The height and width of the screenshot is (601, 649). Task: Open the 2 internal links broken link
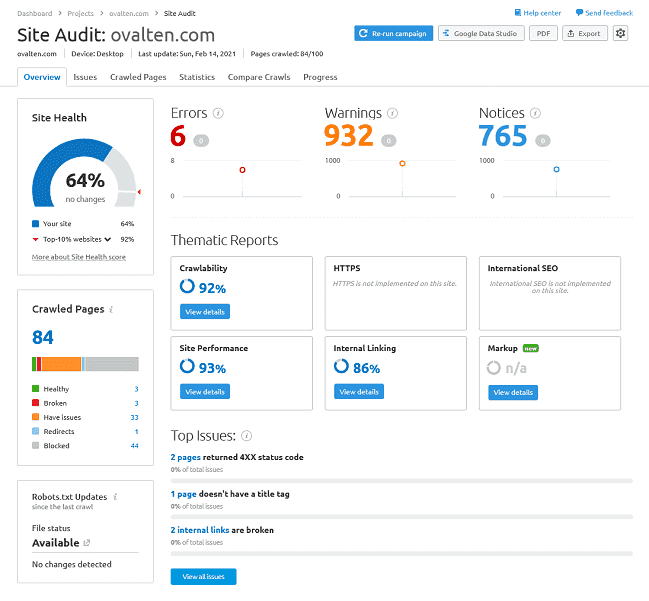point(200,530)
